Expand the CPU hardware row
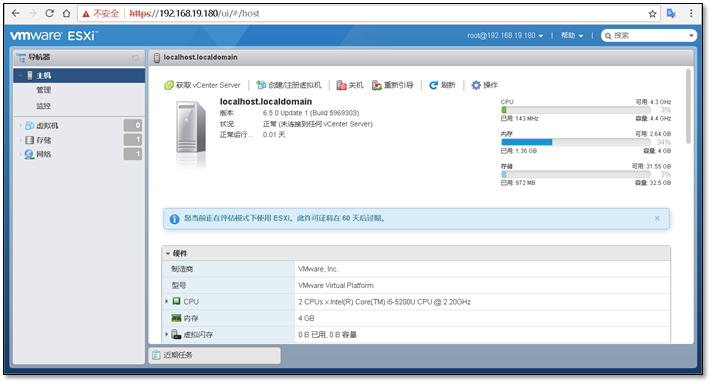This screenshot has width=712, height=384. [x=167, y=301]
